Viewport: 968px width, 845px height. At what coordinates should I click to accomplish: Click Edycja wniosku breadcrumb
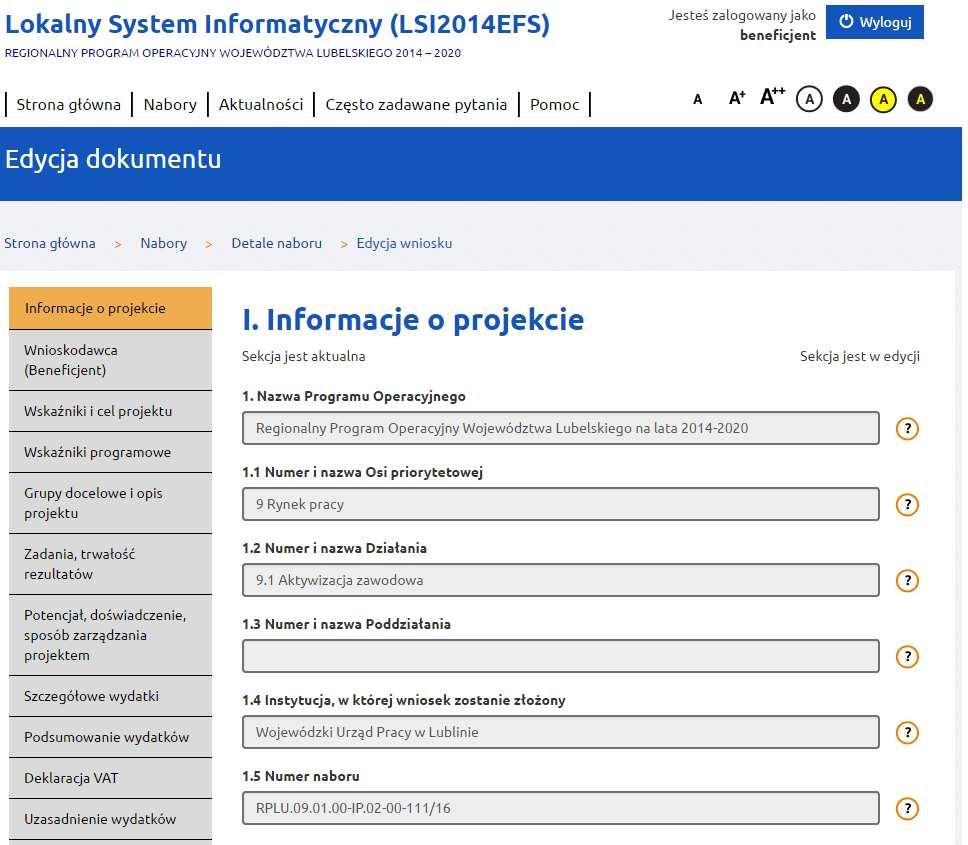(404, 243)
